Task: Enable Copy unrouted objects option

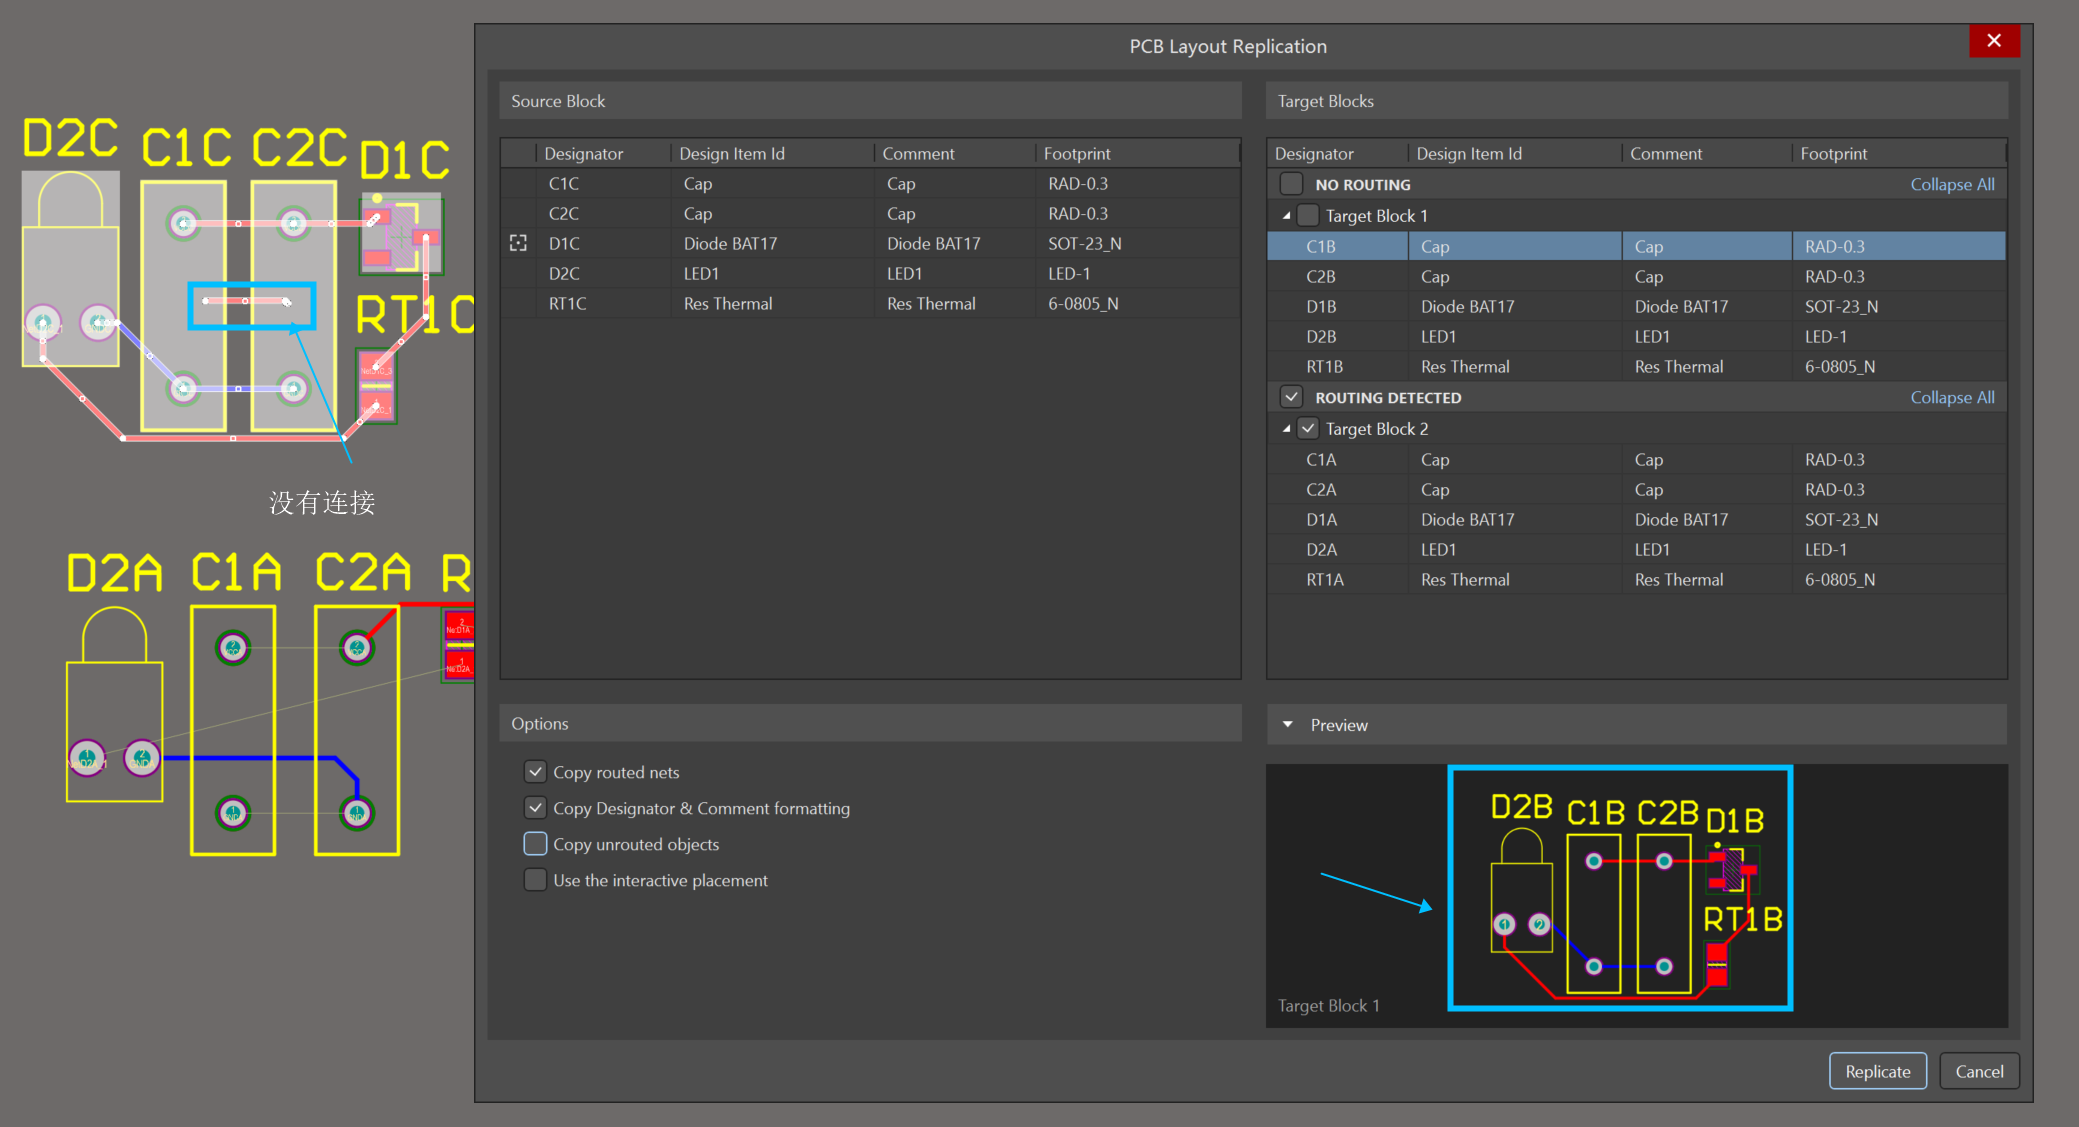Action: pos(536,844)
